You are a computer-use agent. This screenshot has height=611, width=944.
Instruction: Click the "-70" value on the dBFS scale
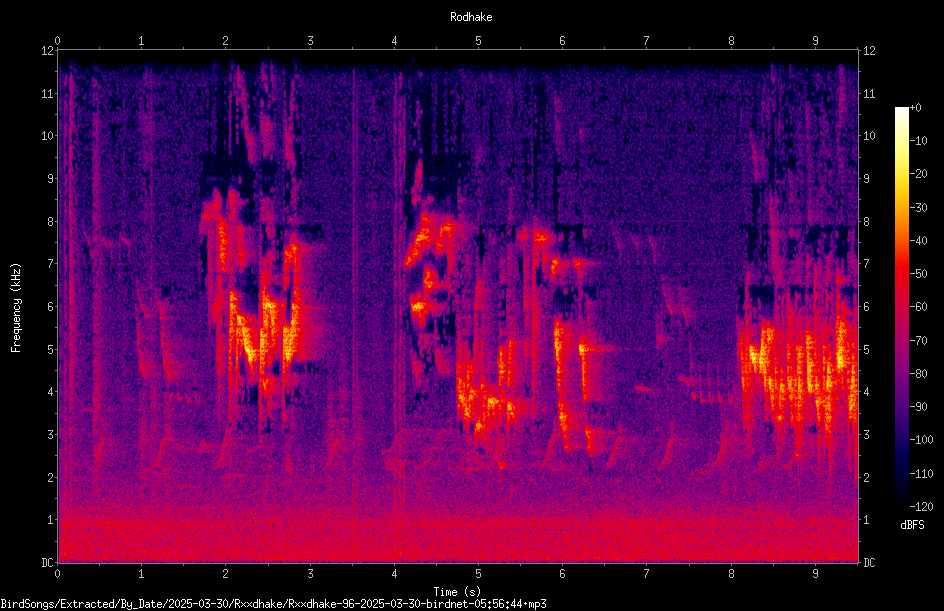919,341
